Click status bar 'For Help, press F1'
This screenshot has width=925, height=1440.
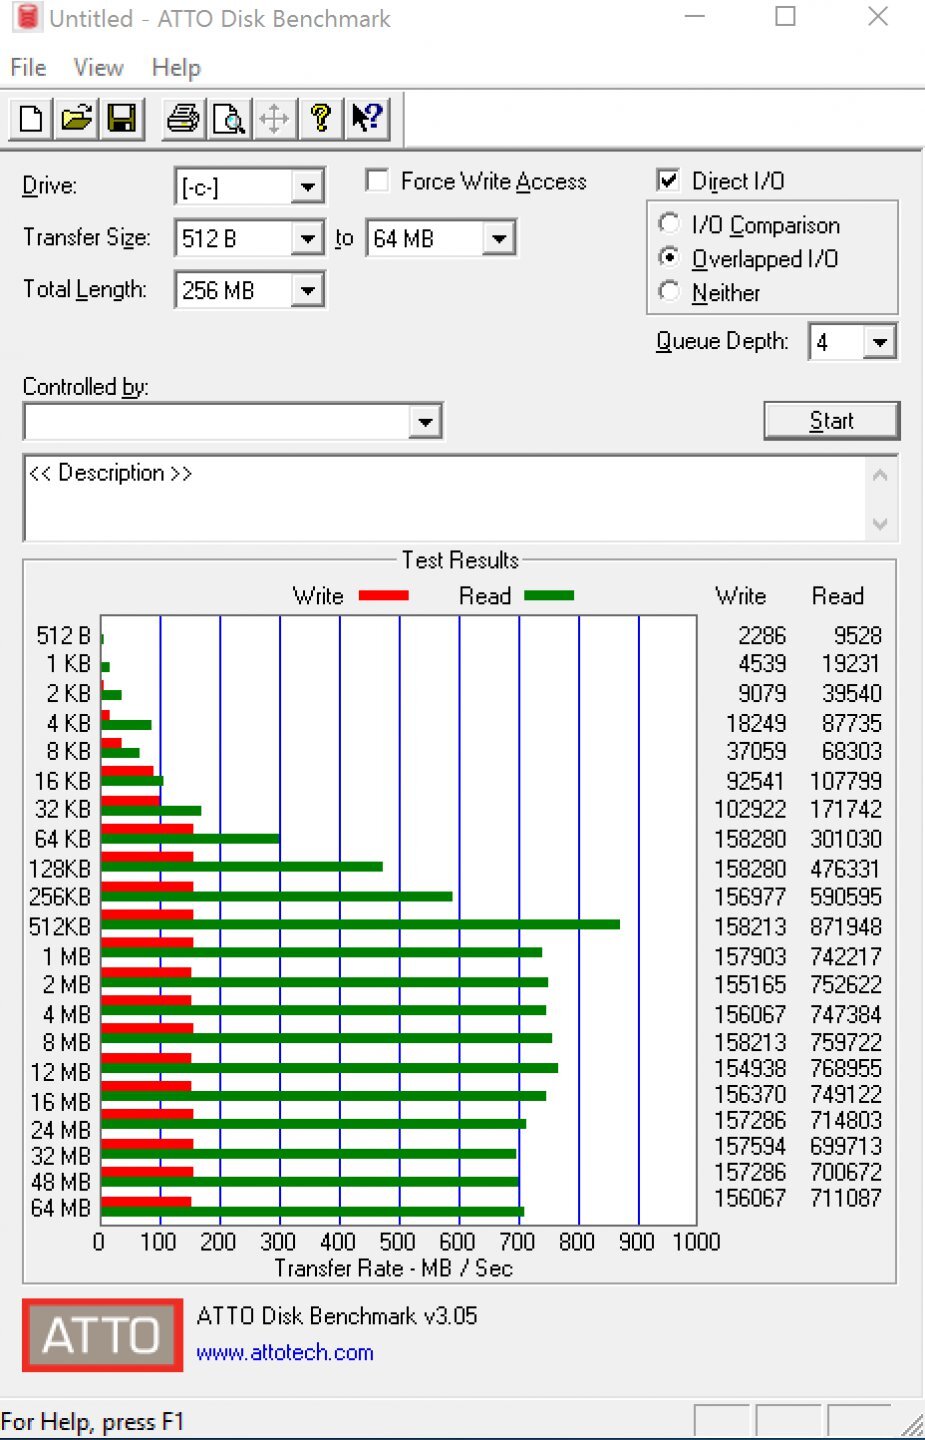(x=92, y=1422)
